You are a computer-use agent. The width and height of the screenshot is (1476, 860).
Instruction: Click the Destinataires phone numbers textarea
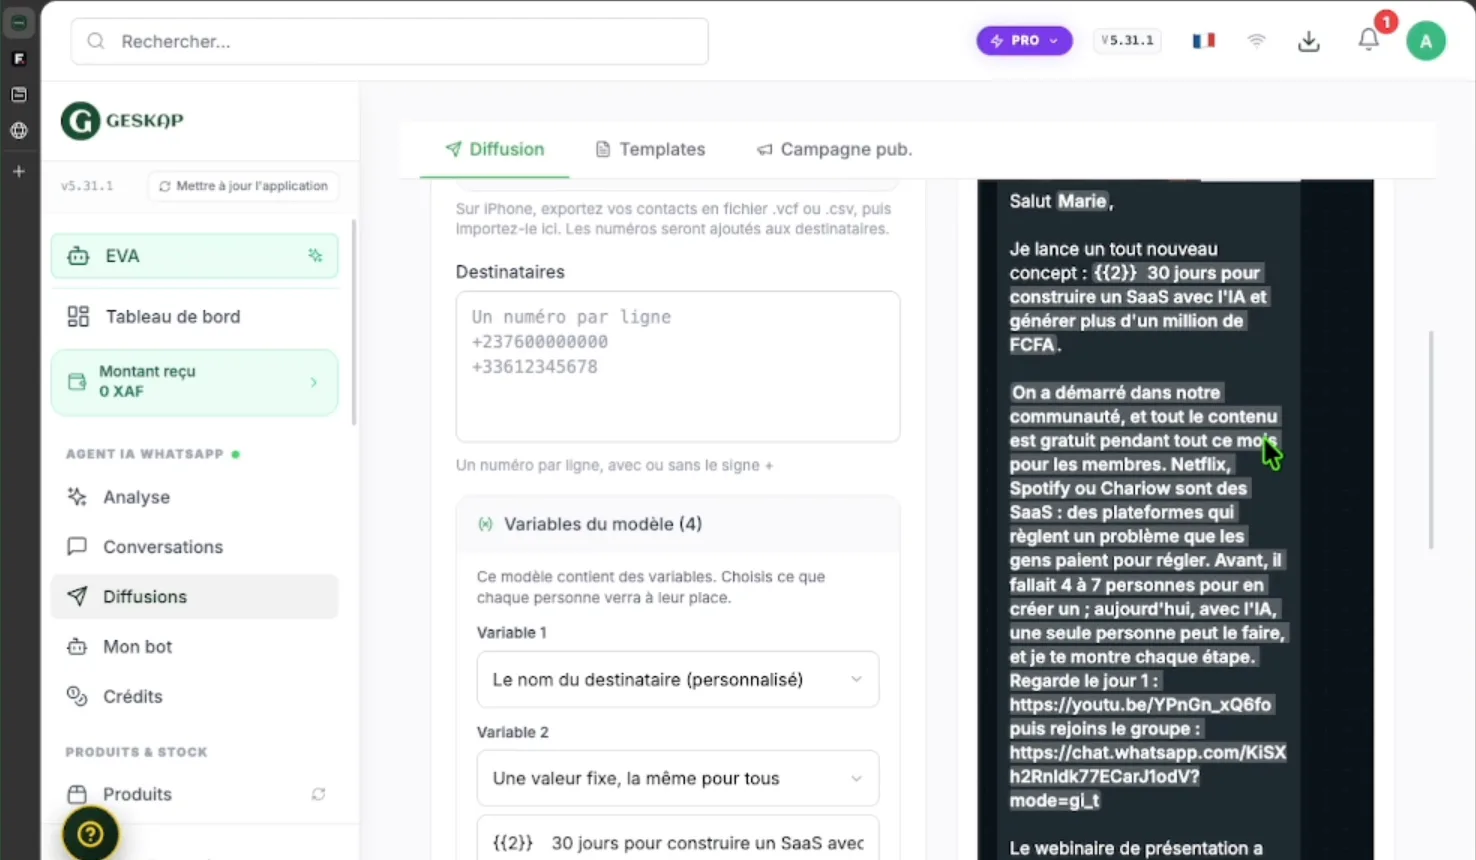pyautogui.click(x=678, y=367)
